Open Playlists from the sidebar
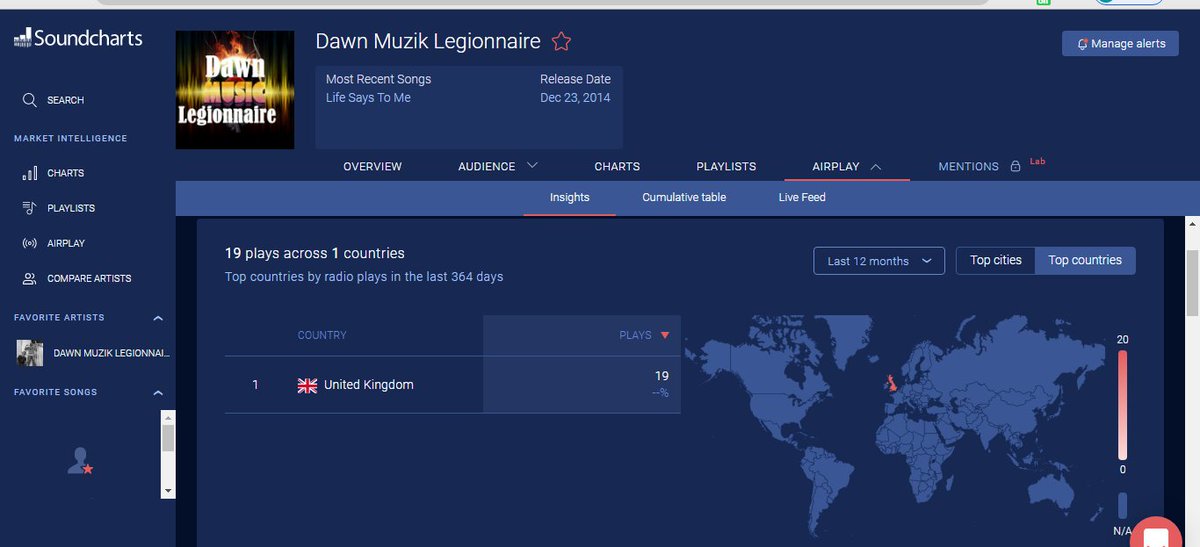The height and width of the screenshot is (547, 1200). (71, 208)
